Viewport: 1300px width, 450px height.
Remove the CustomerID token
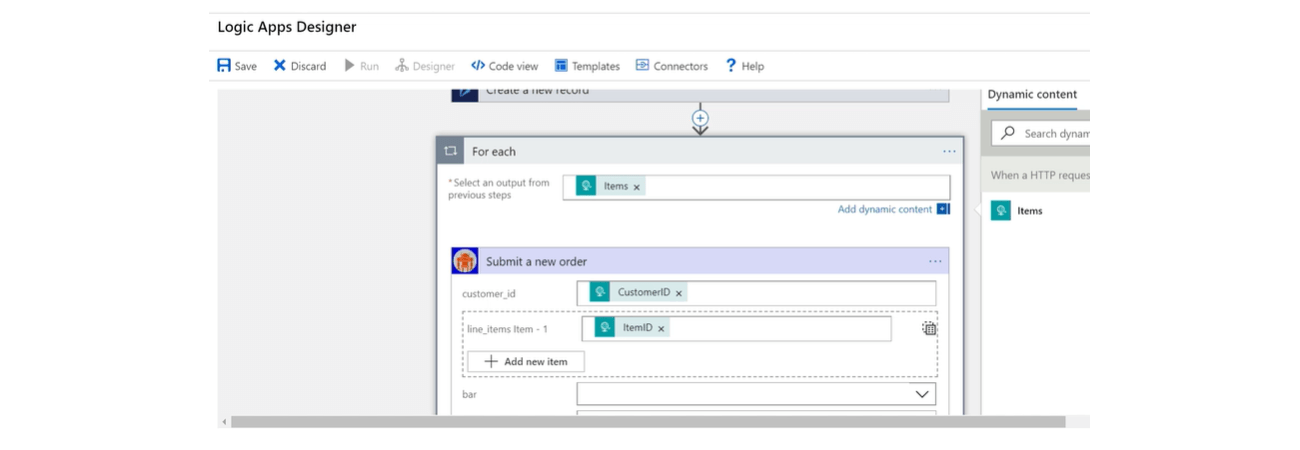(679, 293)
